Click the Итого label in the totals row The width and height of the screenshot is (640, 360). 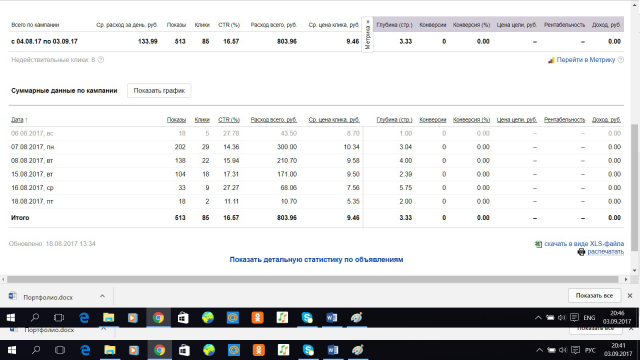(x=20, y=218)
